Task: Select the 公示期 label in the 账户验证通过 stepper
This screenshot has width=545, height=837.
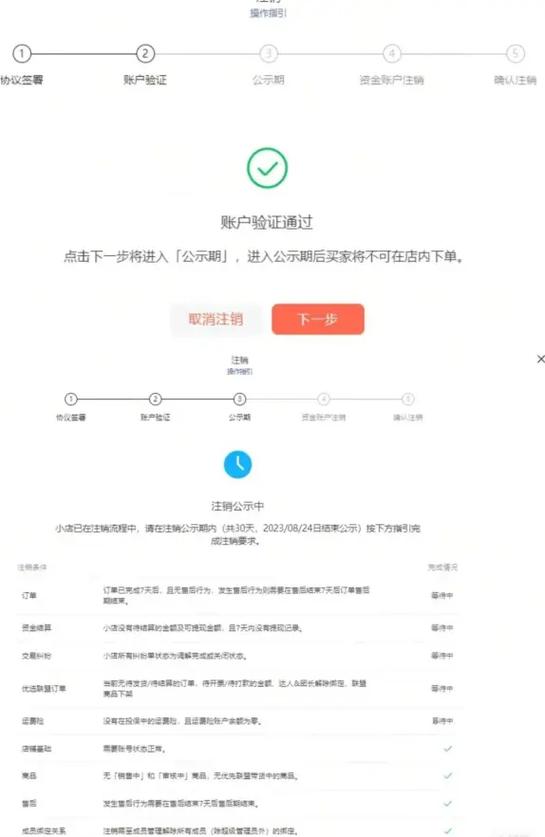Action: 268,80
